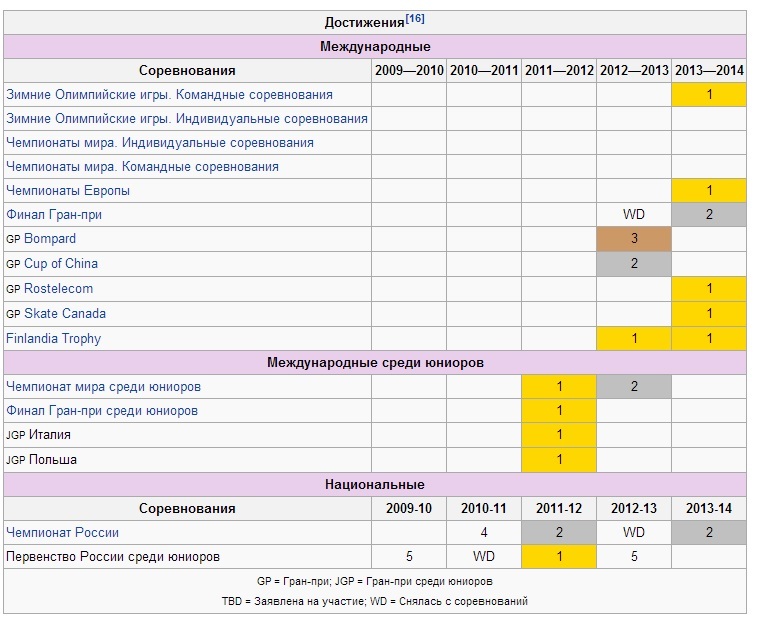Click the Международные section header
The width and height of the screenshot is (759, 625).
[x=375, y=46]
